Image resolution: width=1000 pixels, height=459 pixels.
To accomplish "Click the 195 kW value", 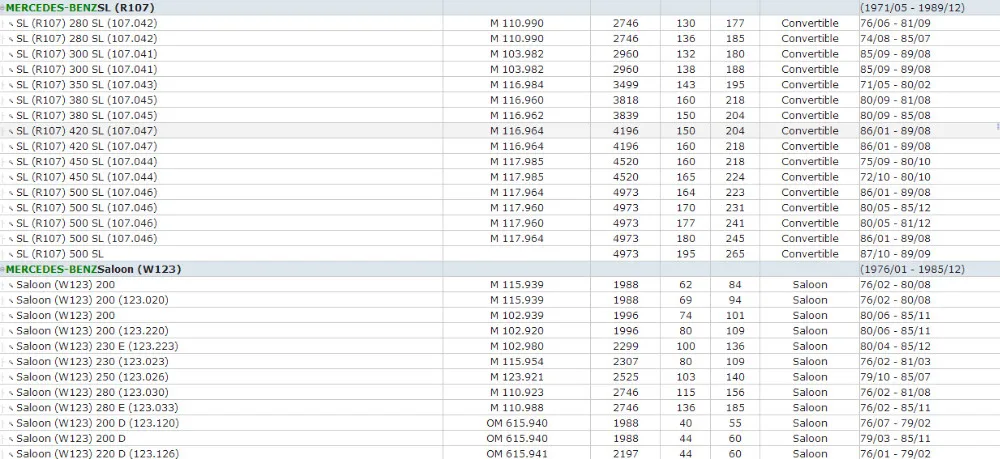I will point(686,254).
